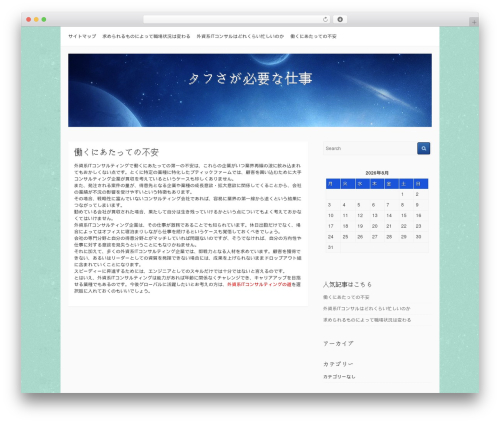The height and width of the screenshot is (423, 500).
Task: Click the タフさが必要な仕事 site title
Action: [250, 79]
